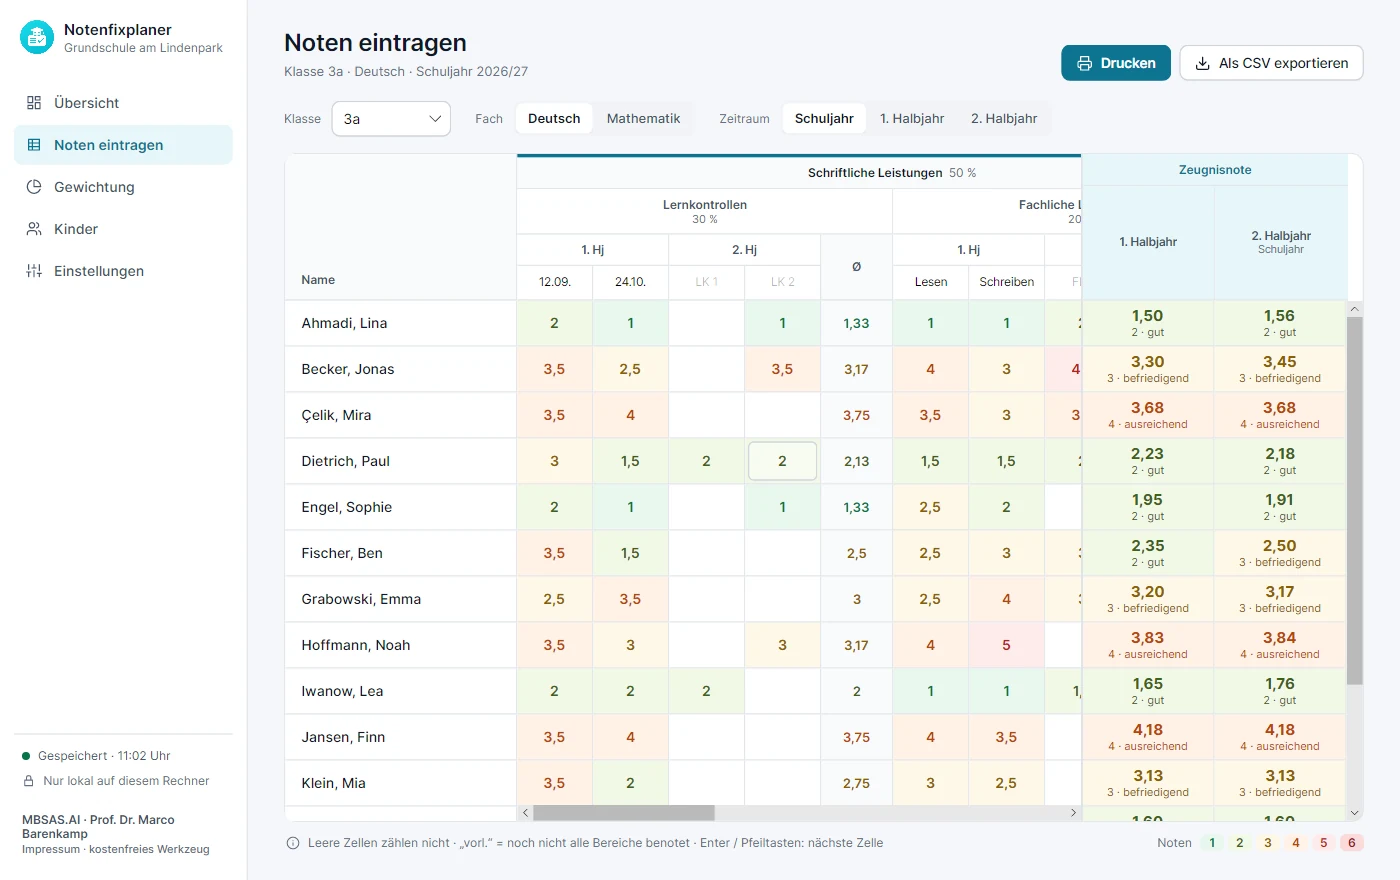Screen dimensions: 1400x880
Task: Click the grade 6 color swatch in the legend
Action: 1352,843
